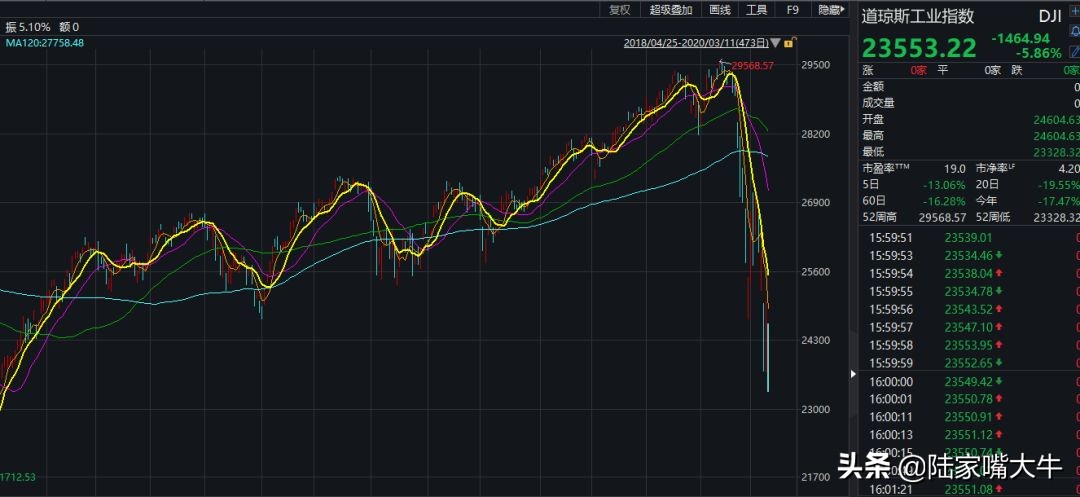This screenshot has width=1080, height=497.
Task: Click the 道琼斯工业指数 title
Action: tap(917, 17)
